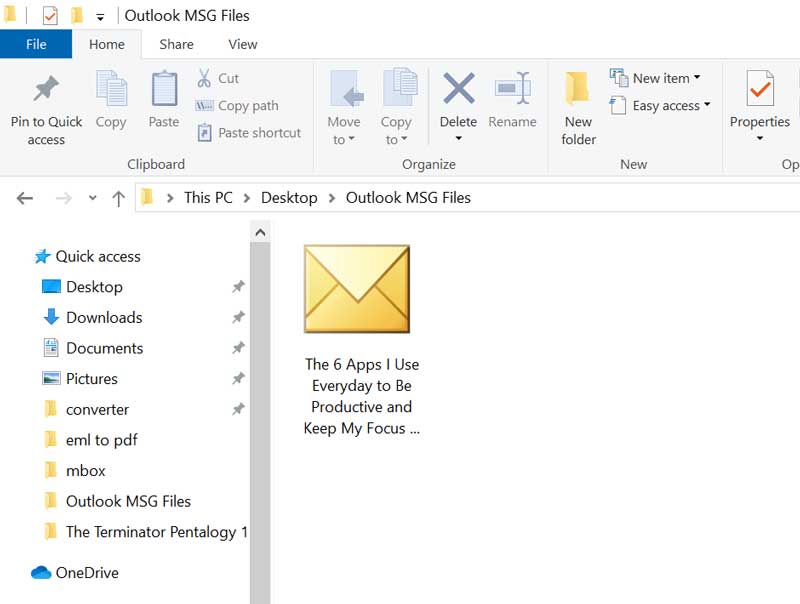Click pin icon next to Desktop

(x=238, y=287)
